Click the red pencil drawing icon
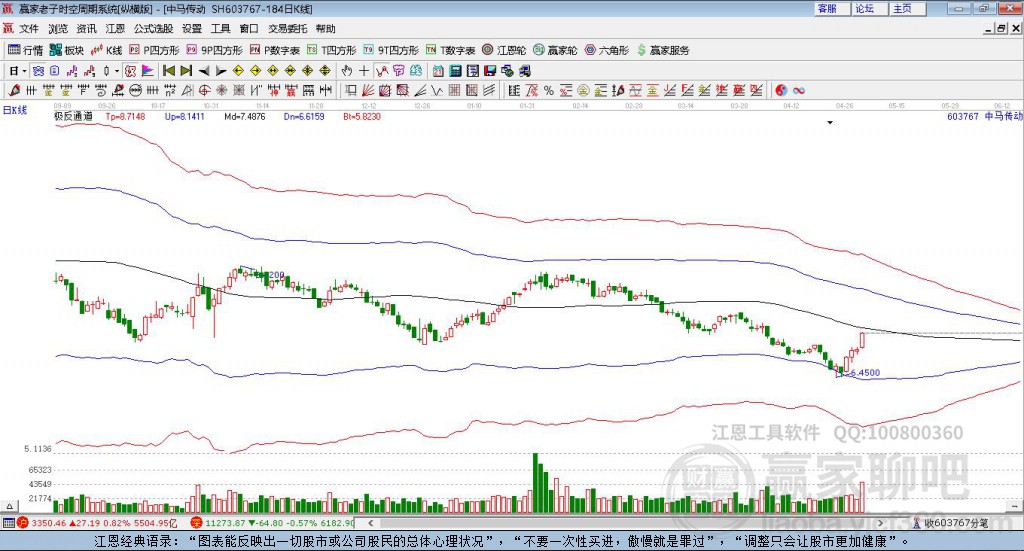1024x551 pixels. tap(14, 90)
